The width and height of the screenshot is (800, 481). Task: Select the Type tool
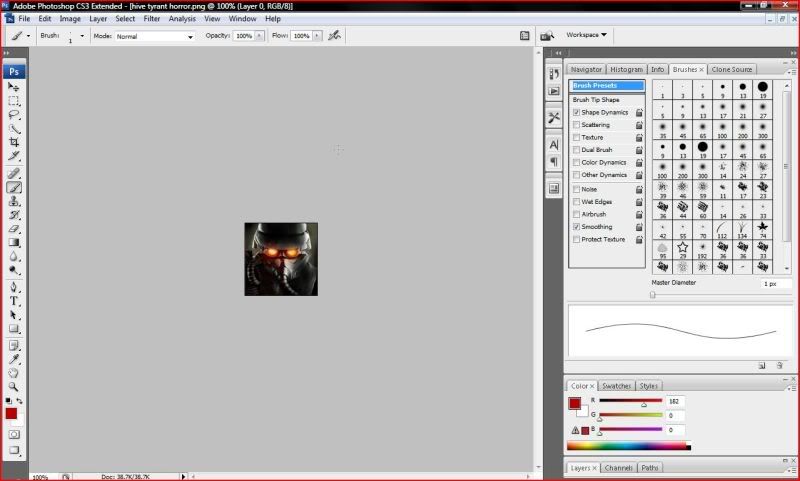(x=14, y=301)
